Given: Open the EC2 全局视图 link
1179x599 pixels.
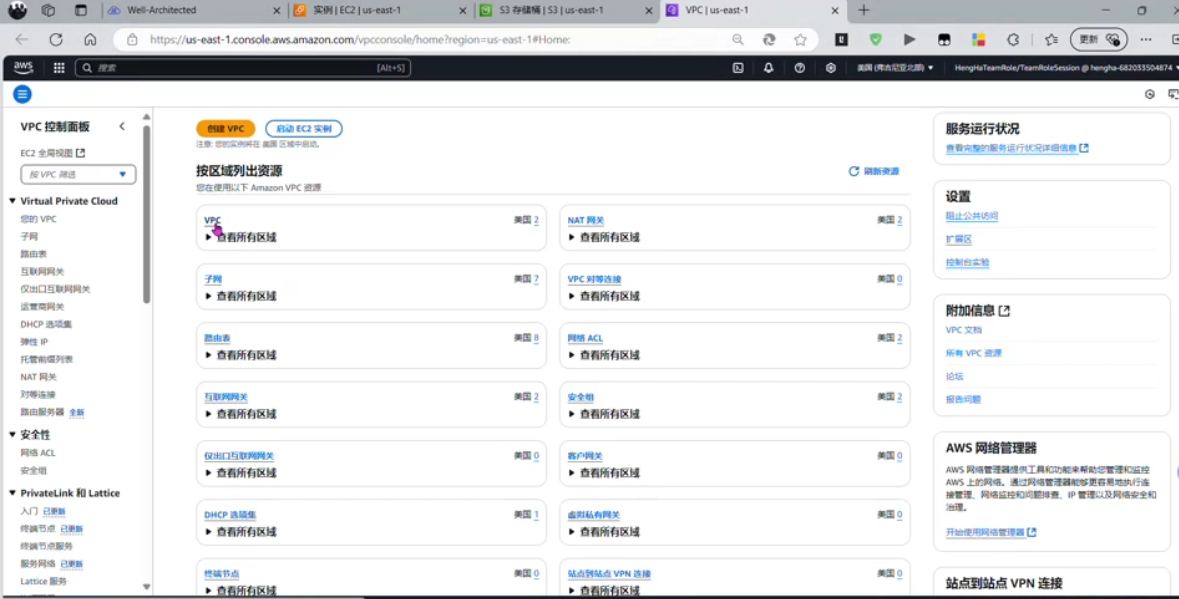Looking at the screenshot, I should 53,153.
